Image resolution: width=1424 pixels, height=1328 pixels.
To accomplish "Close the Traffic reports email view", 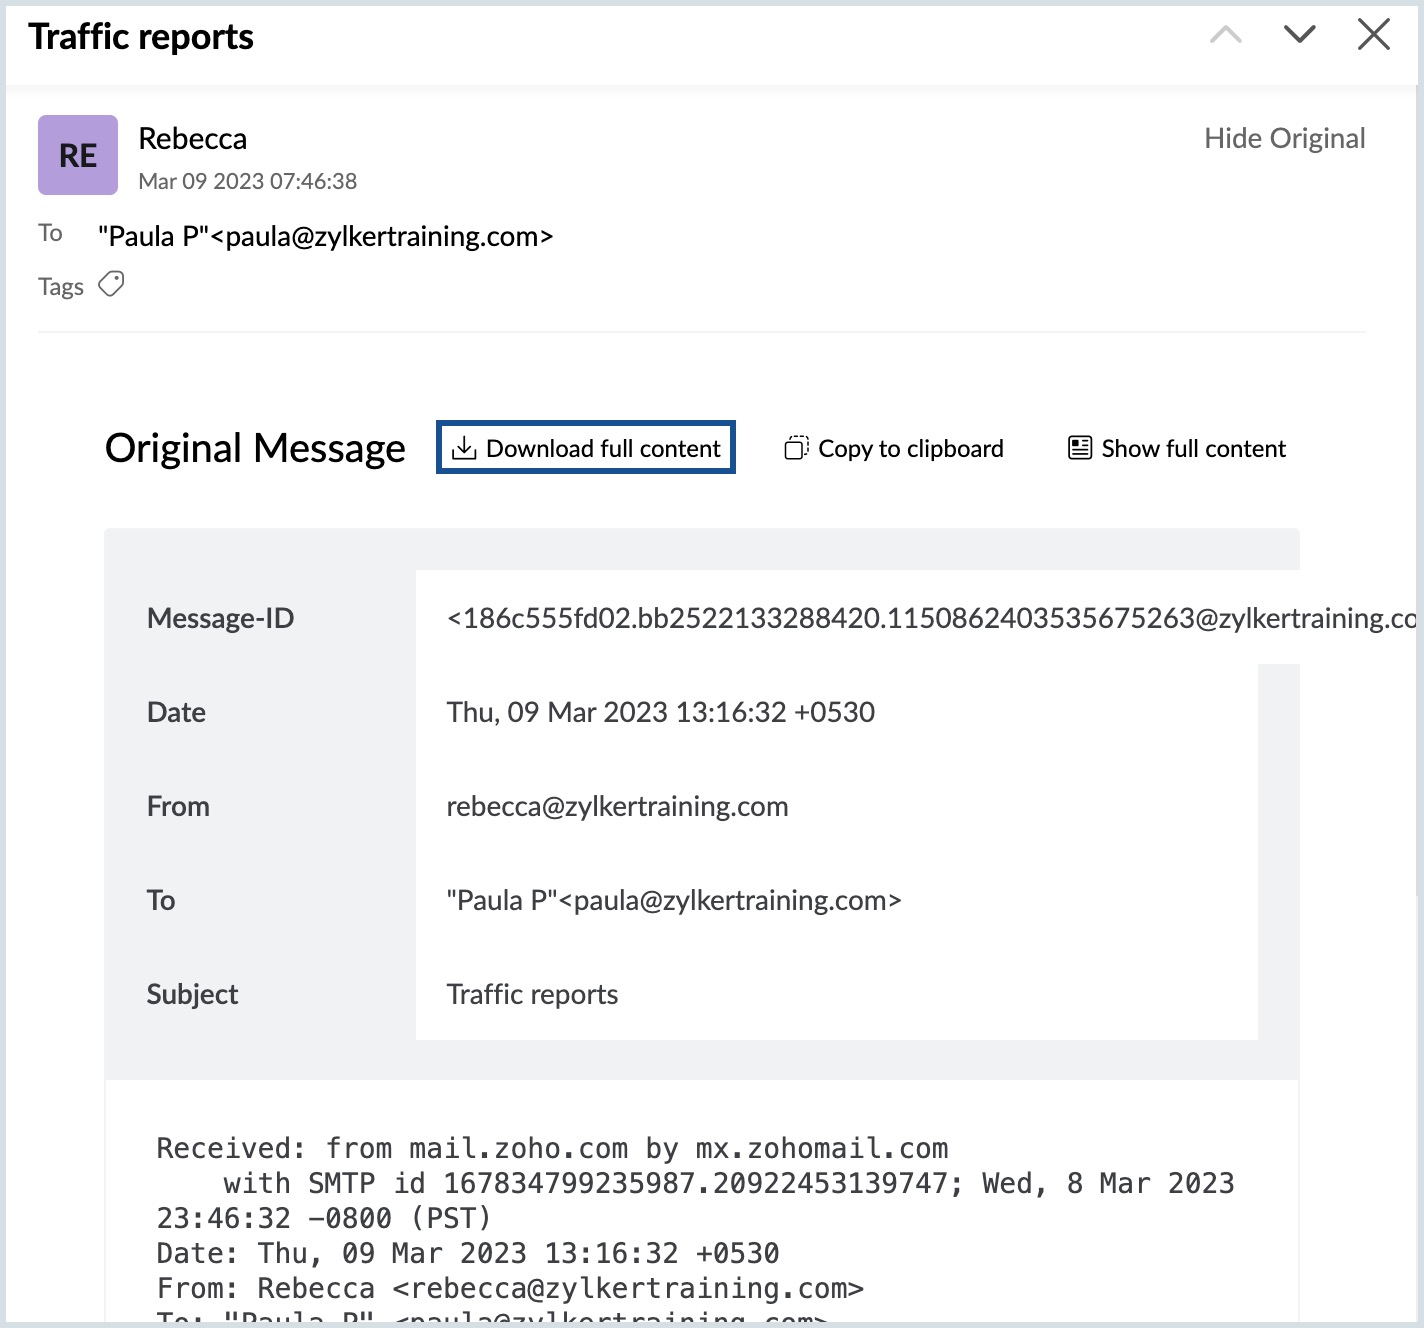I will (1373, 36).
